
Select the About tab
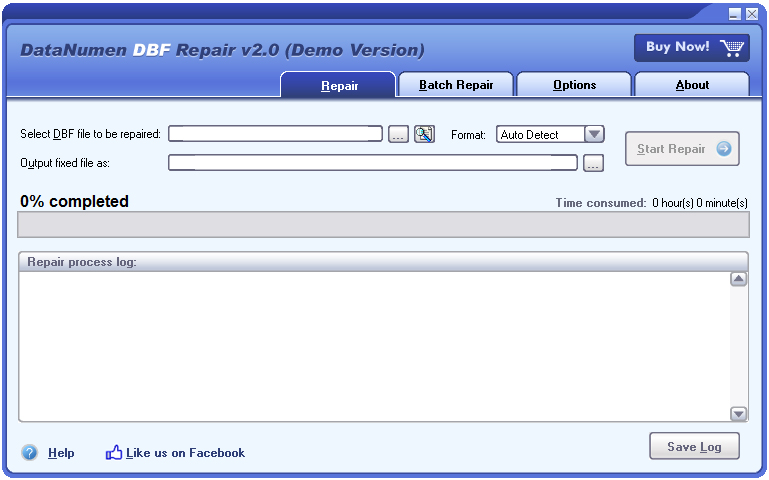pos(692,85)
